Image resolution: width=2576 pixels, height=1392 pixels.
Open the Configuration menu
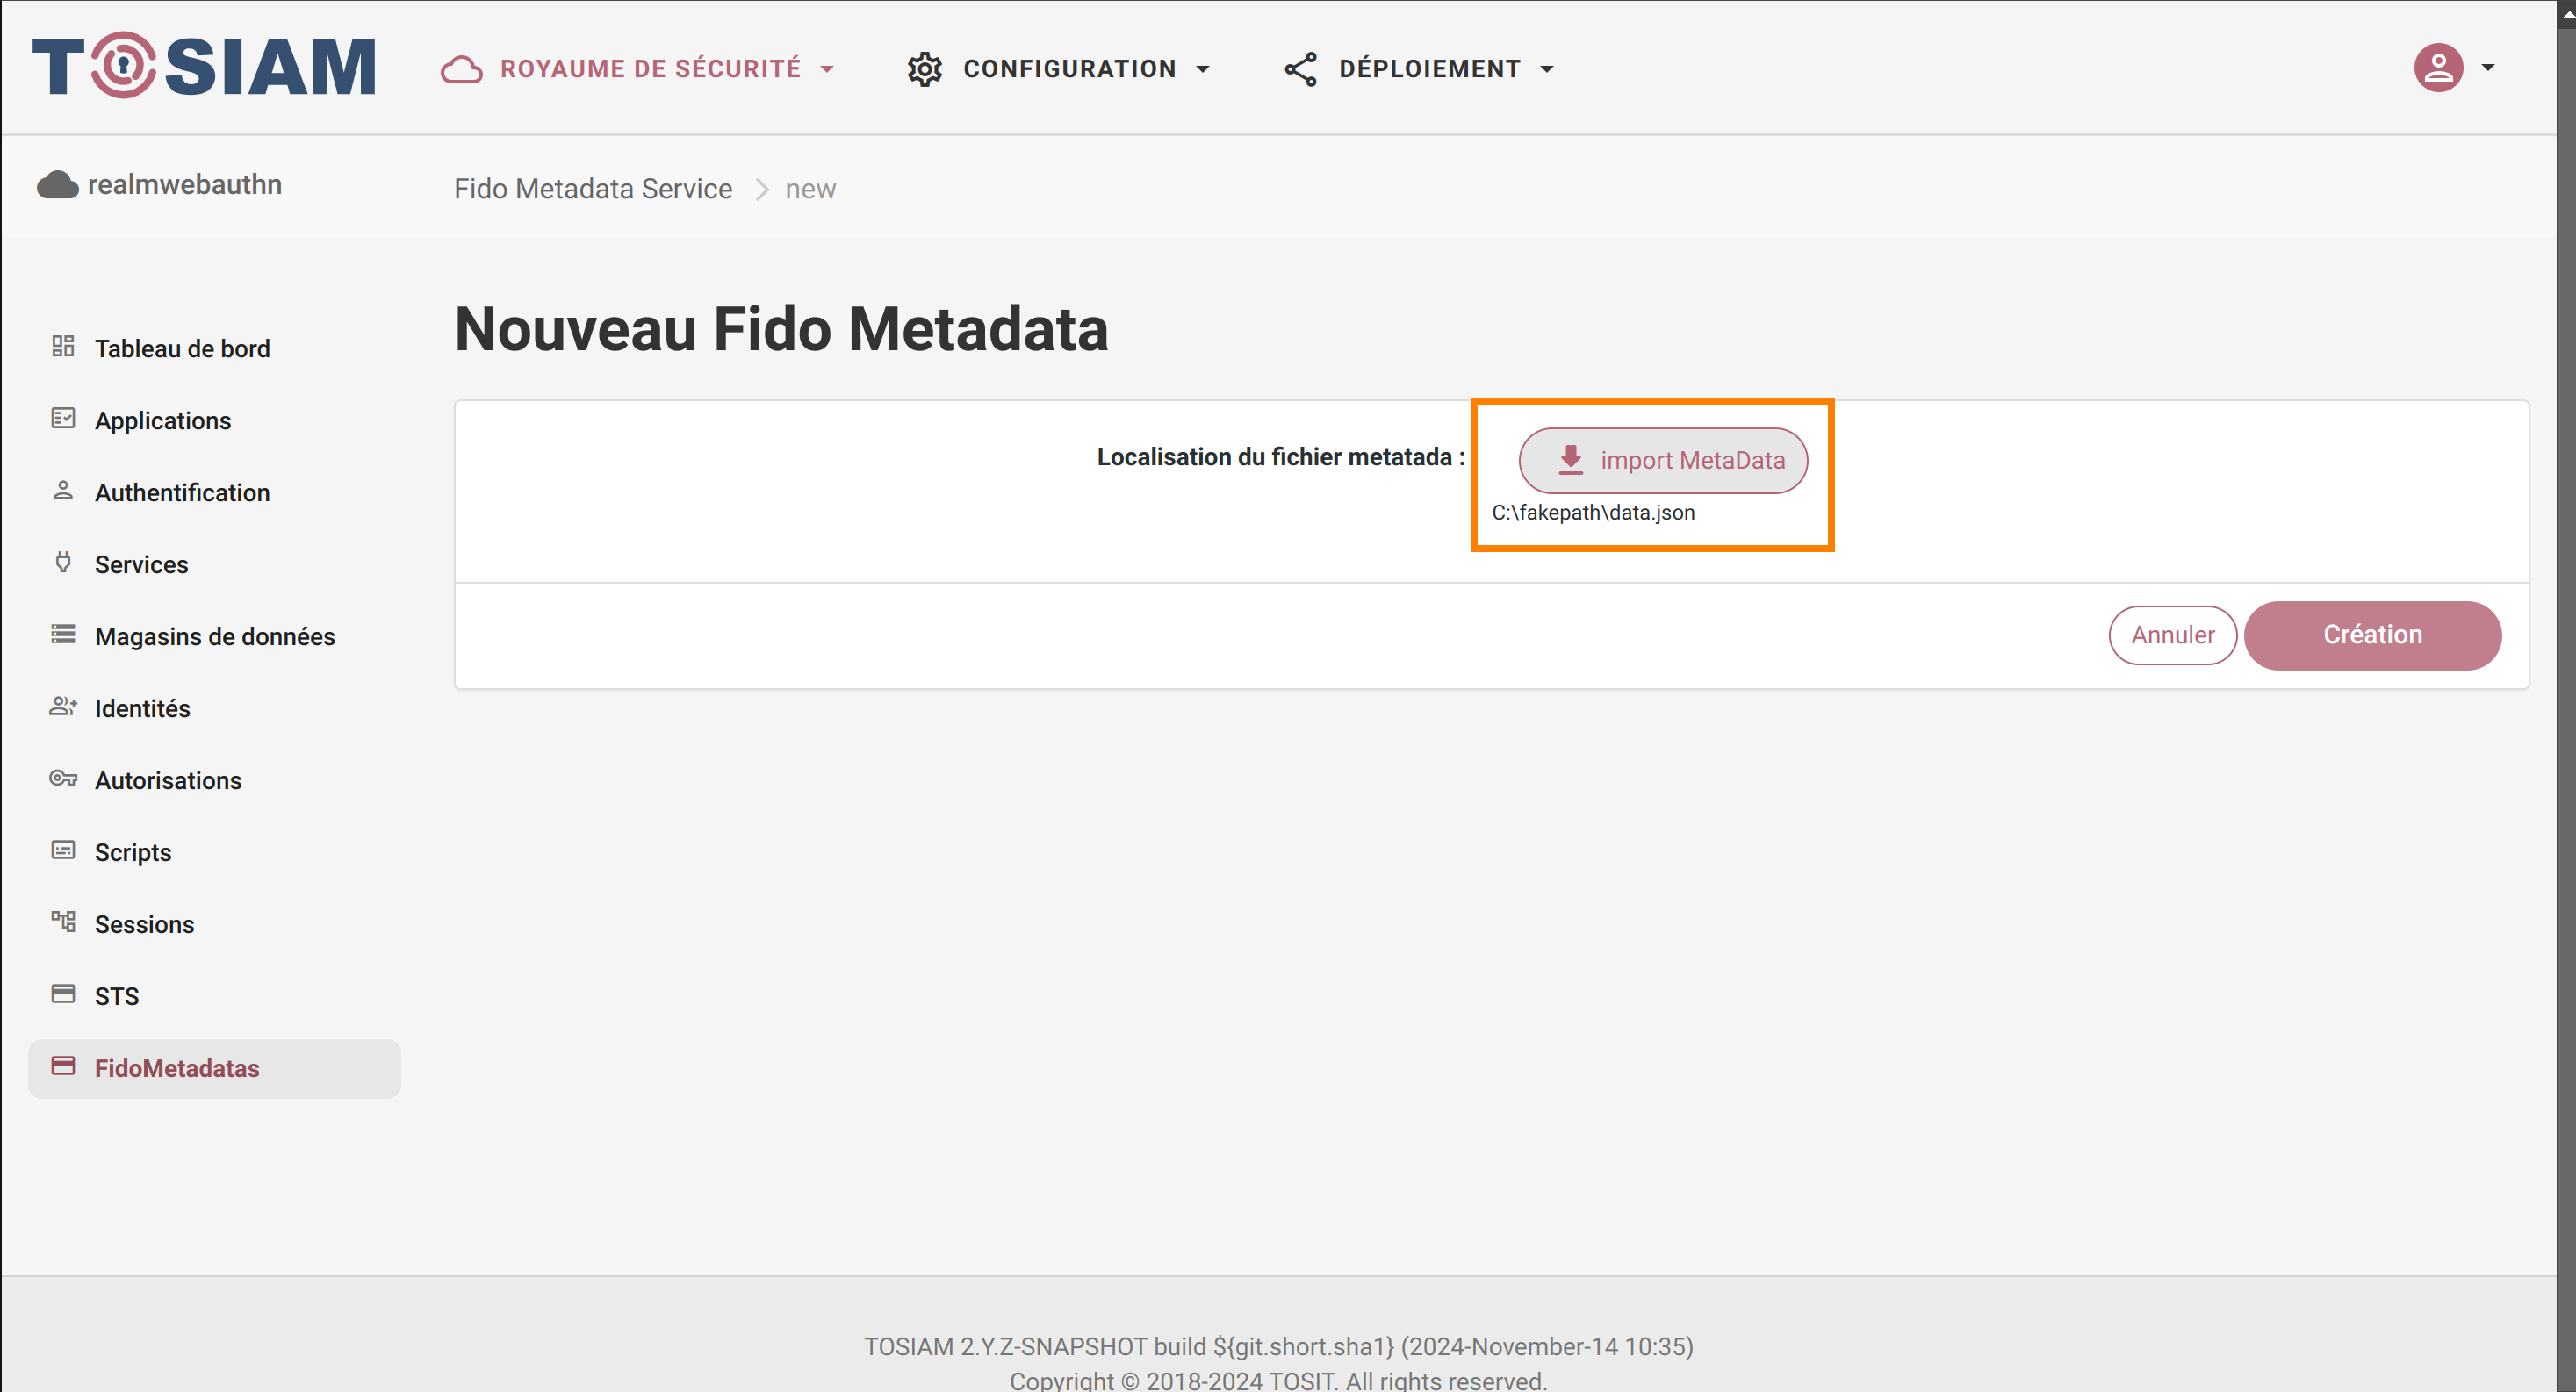click(1060, 69)
